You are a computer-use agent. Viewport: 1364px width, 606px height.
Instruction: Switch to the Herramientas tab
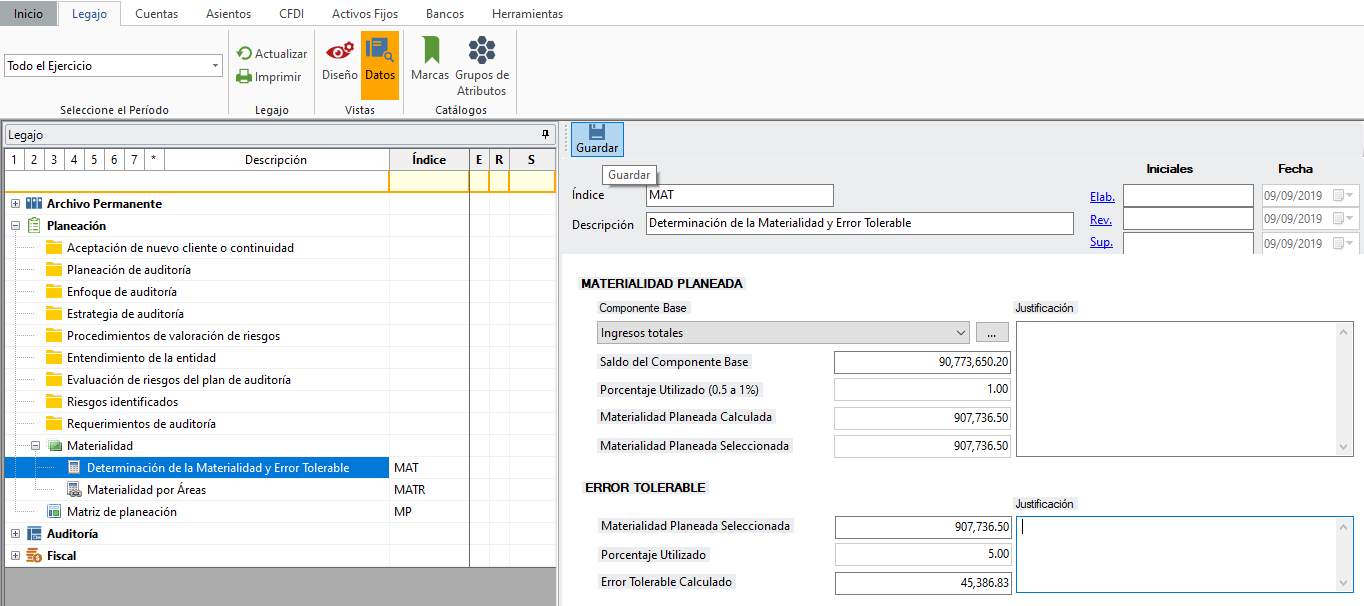527,14
